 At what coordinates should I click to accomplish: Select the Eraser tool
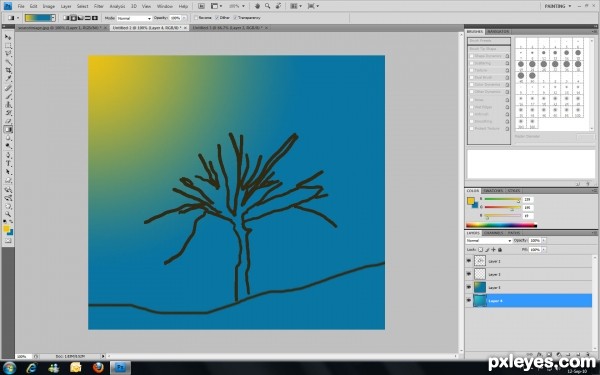8,121
